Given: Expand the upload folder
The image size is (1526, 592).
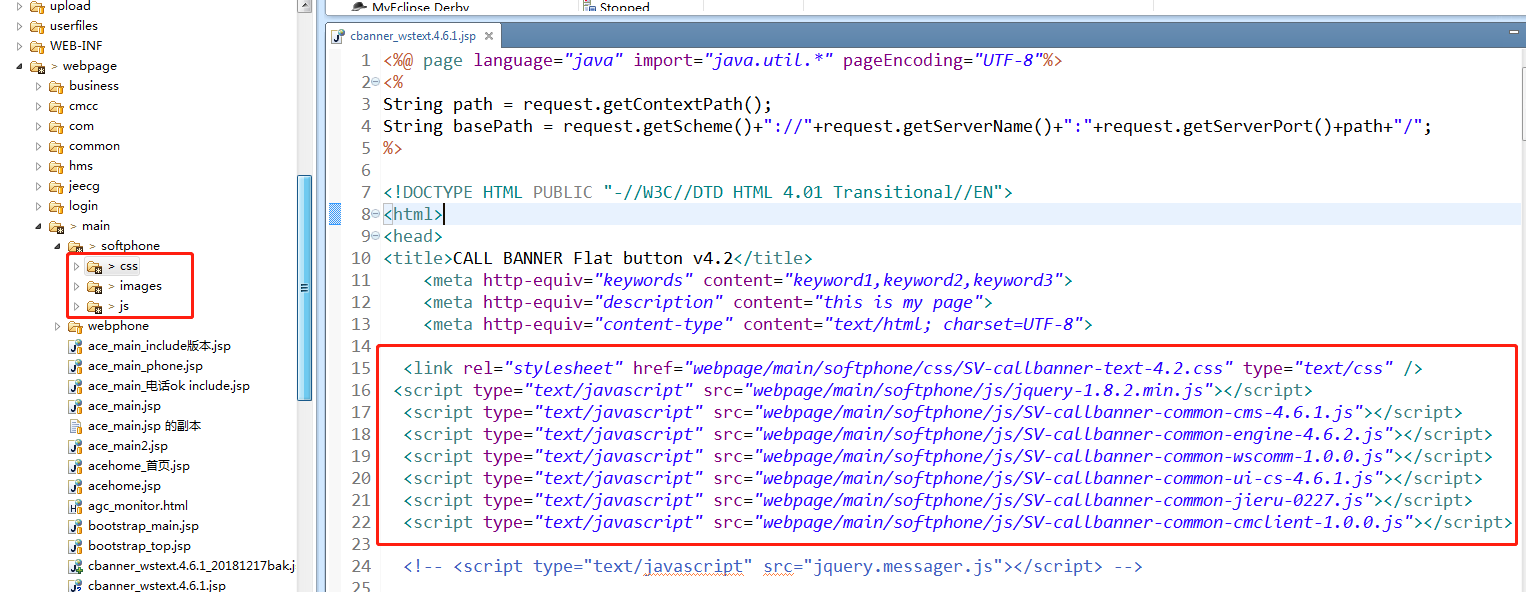Looking at the screenshot, I should pyautogui.click(x=20, y=6).
